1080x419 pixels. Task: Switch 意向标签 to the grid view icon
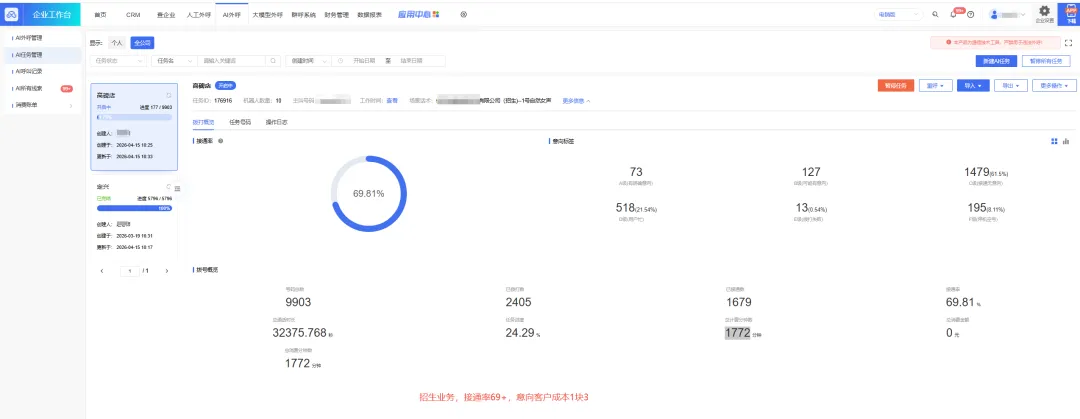click(1055, 141)
